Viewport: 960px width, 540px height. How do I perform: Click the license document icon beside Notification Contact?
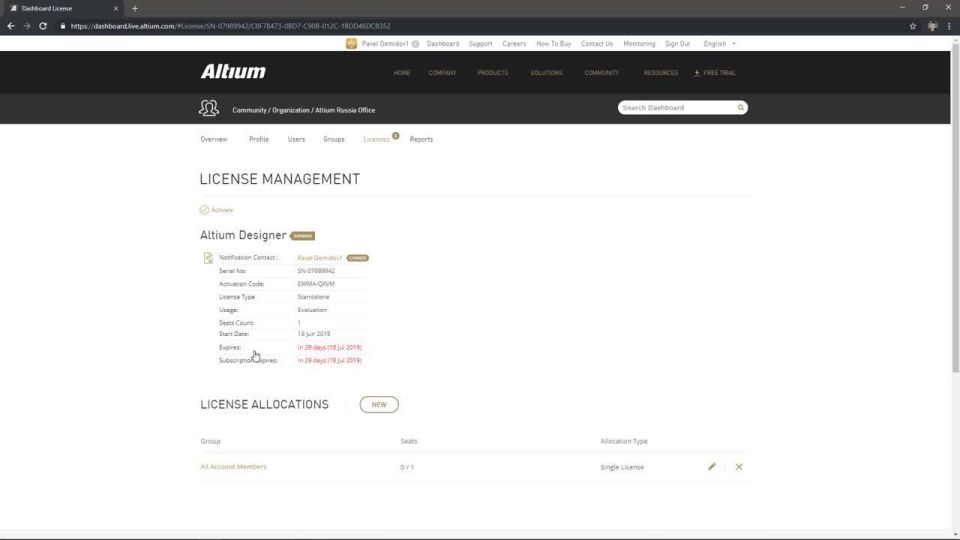(208, 258)
